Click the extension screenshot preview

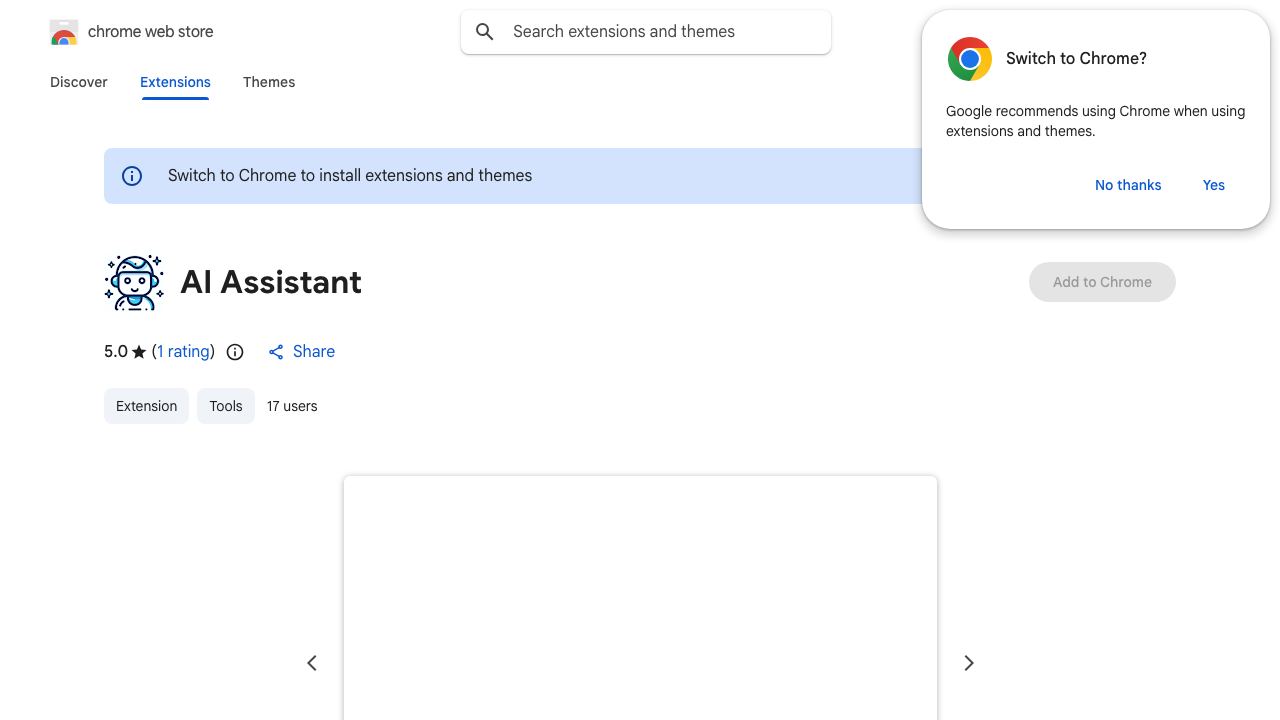click(640, 598)
